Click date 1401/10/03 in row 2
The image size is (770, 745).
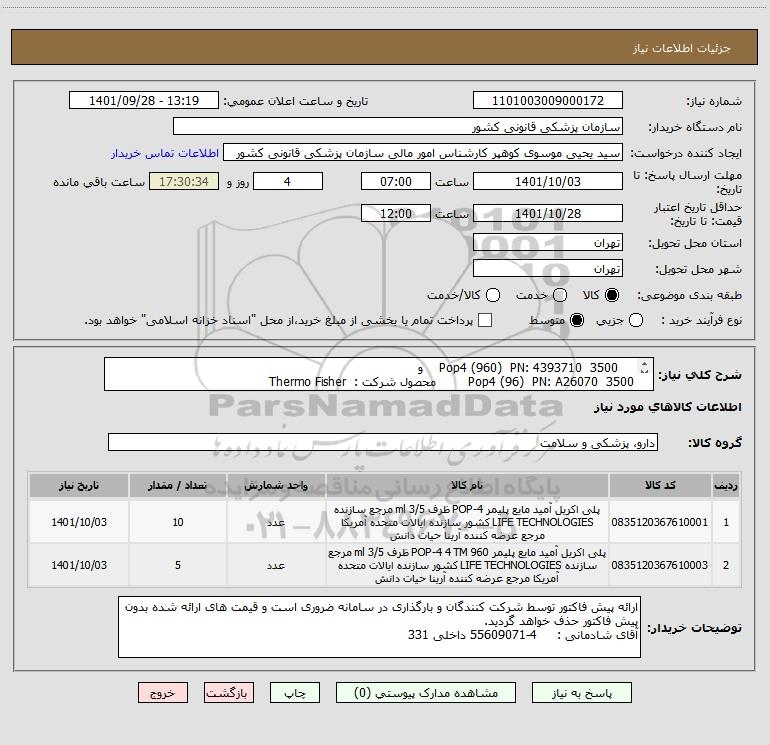click(79, 565)
